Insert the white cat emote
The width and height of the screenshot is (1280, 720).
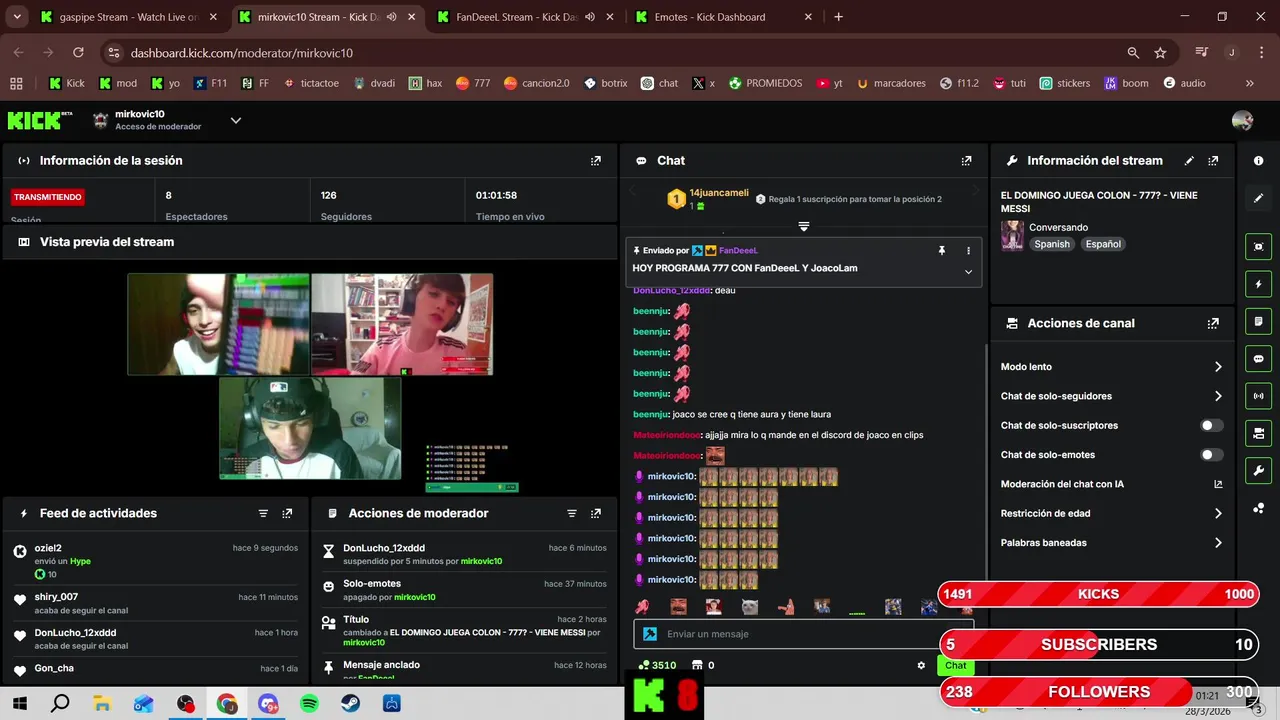749,607
